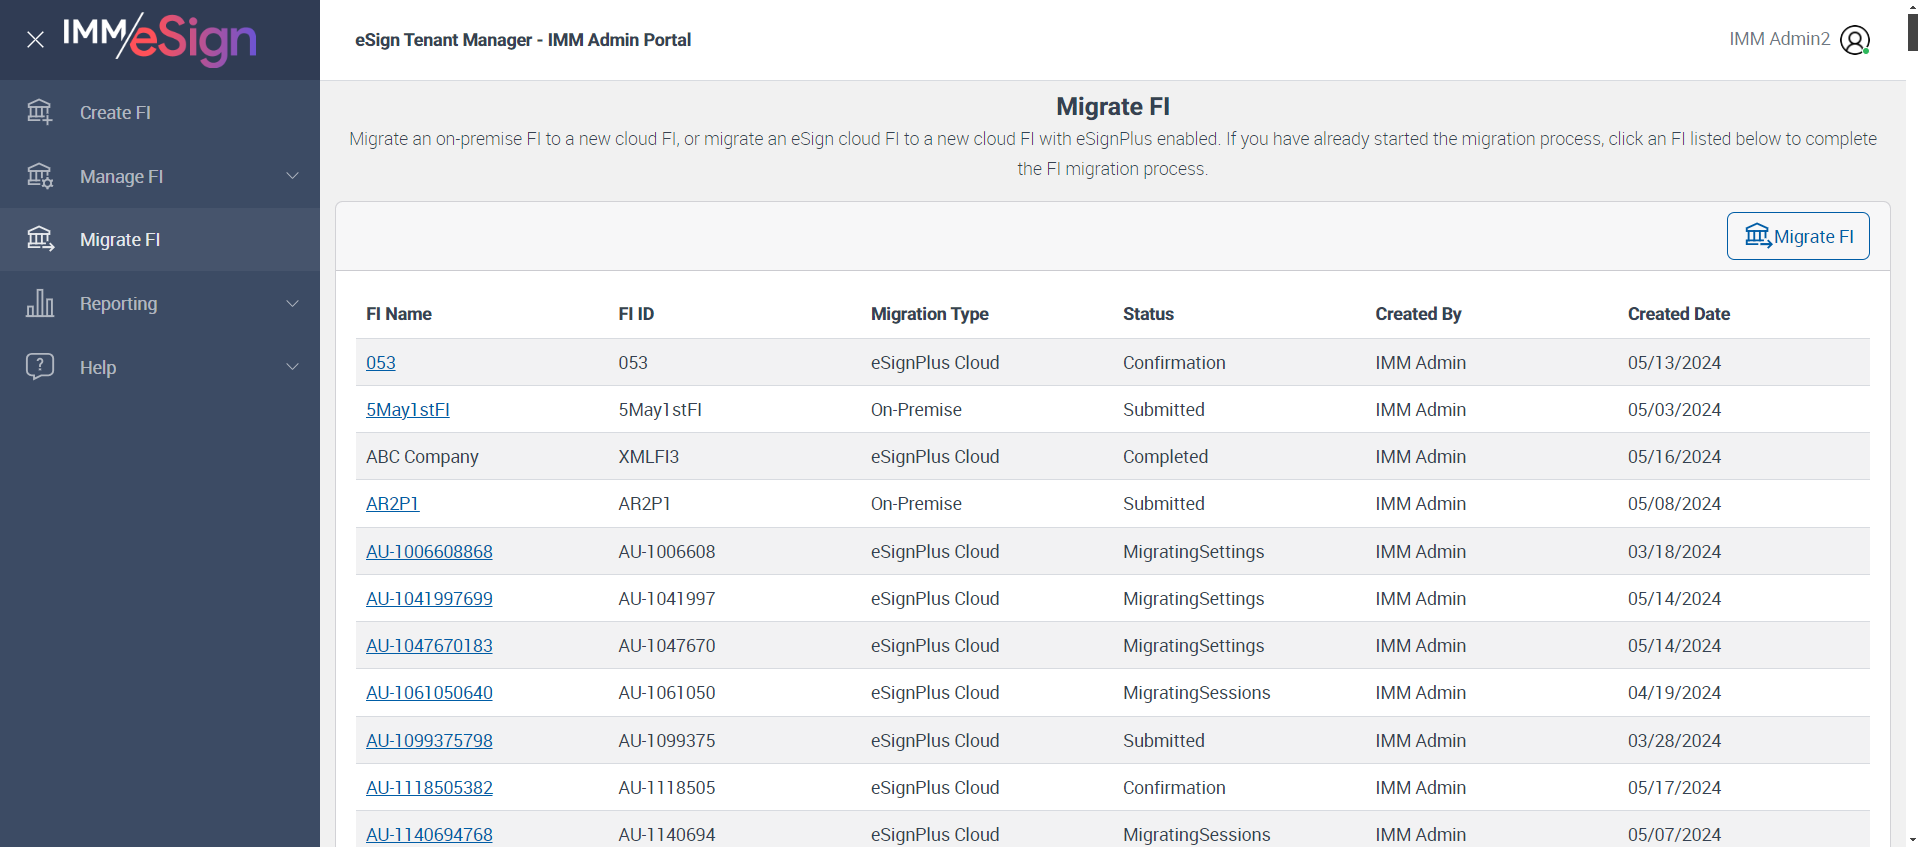Viewport: 1920px width, 847px height.
Task: Click the 05/13/2024 created date
Action: [1674, 363]
